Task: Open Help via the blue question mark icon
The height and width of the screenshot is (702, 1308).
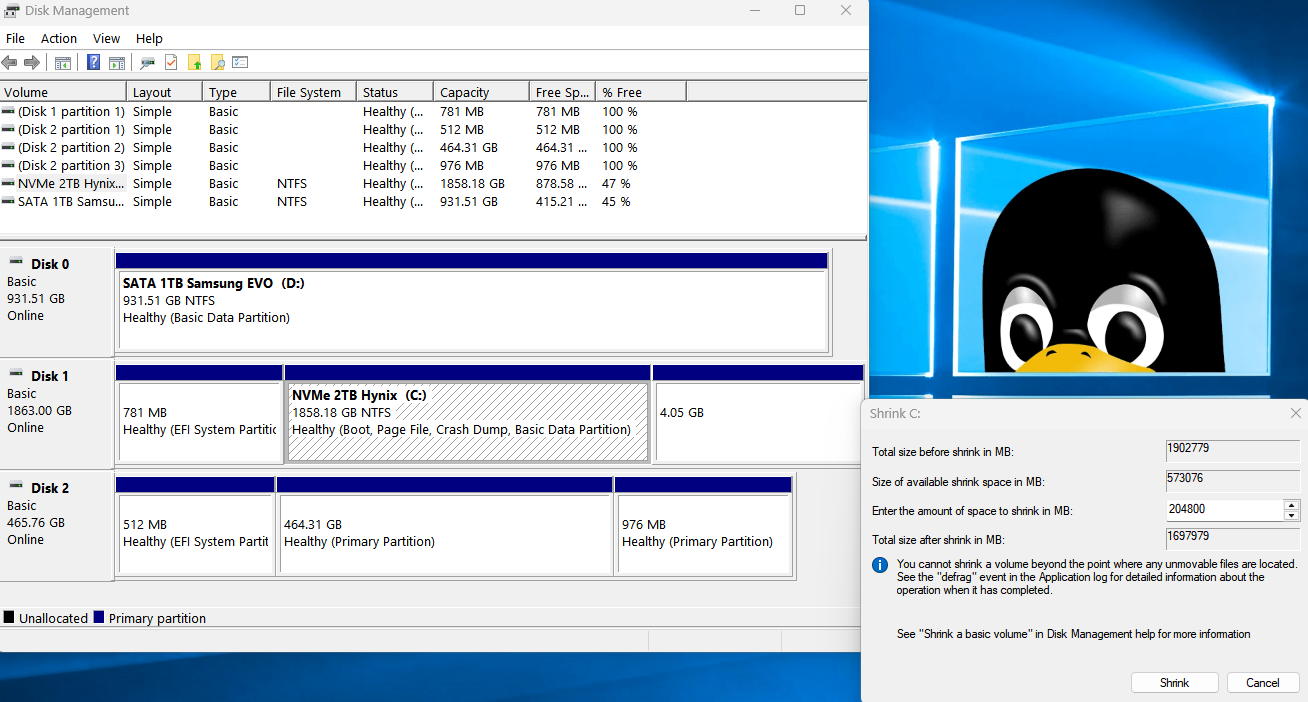Action: point(93,63)
